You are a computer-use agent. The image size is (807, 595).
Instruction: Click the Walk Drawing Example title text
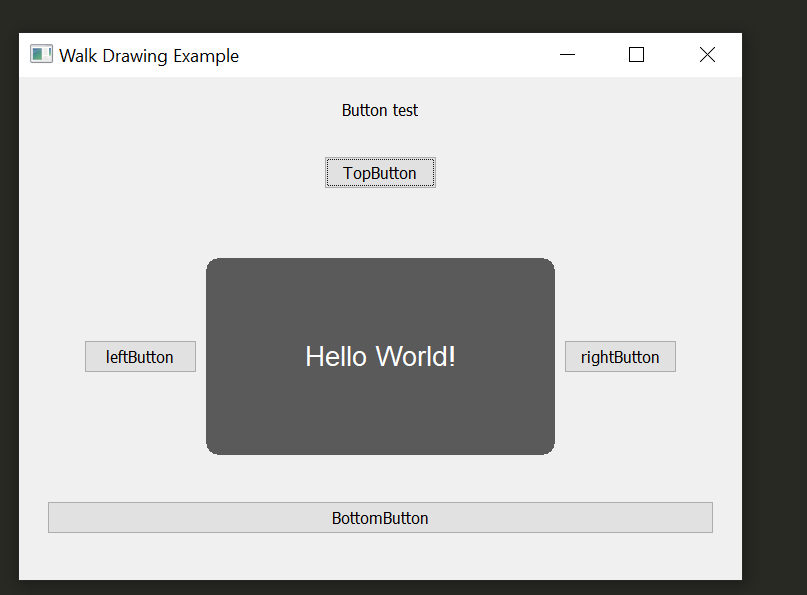149,56
